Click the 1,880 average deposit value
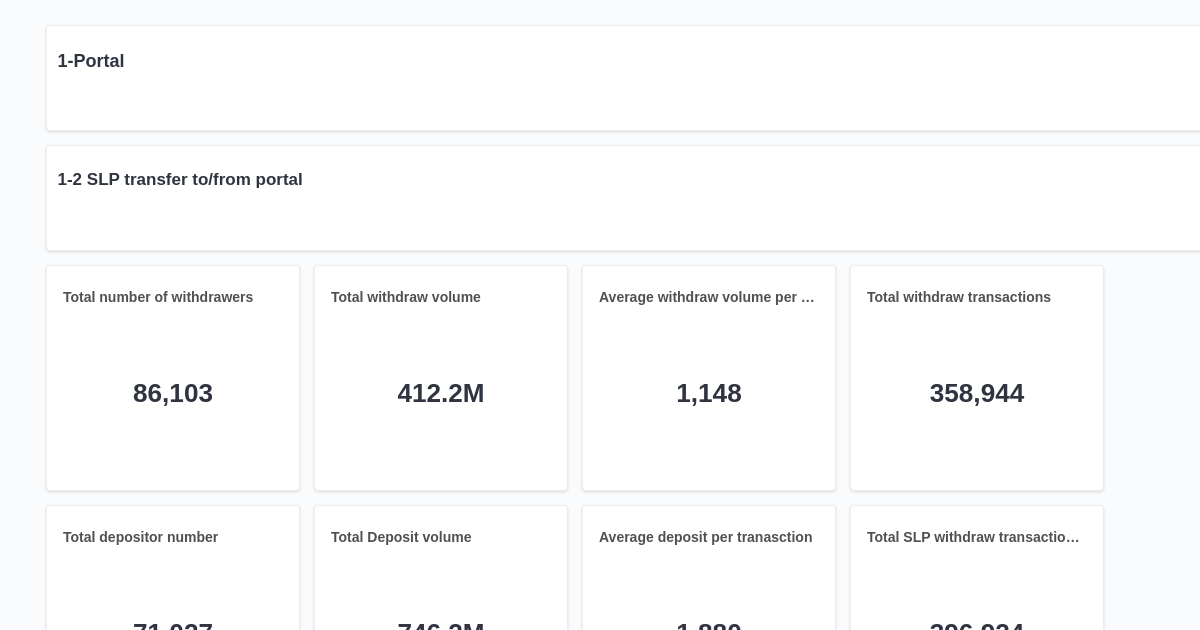Viewport: 1200px width, 630px height. (709, 628)
